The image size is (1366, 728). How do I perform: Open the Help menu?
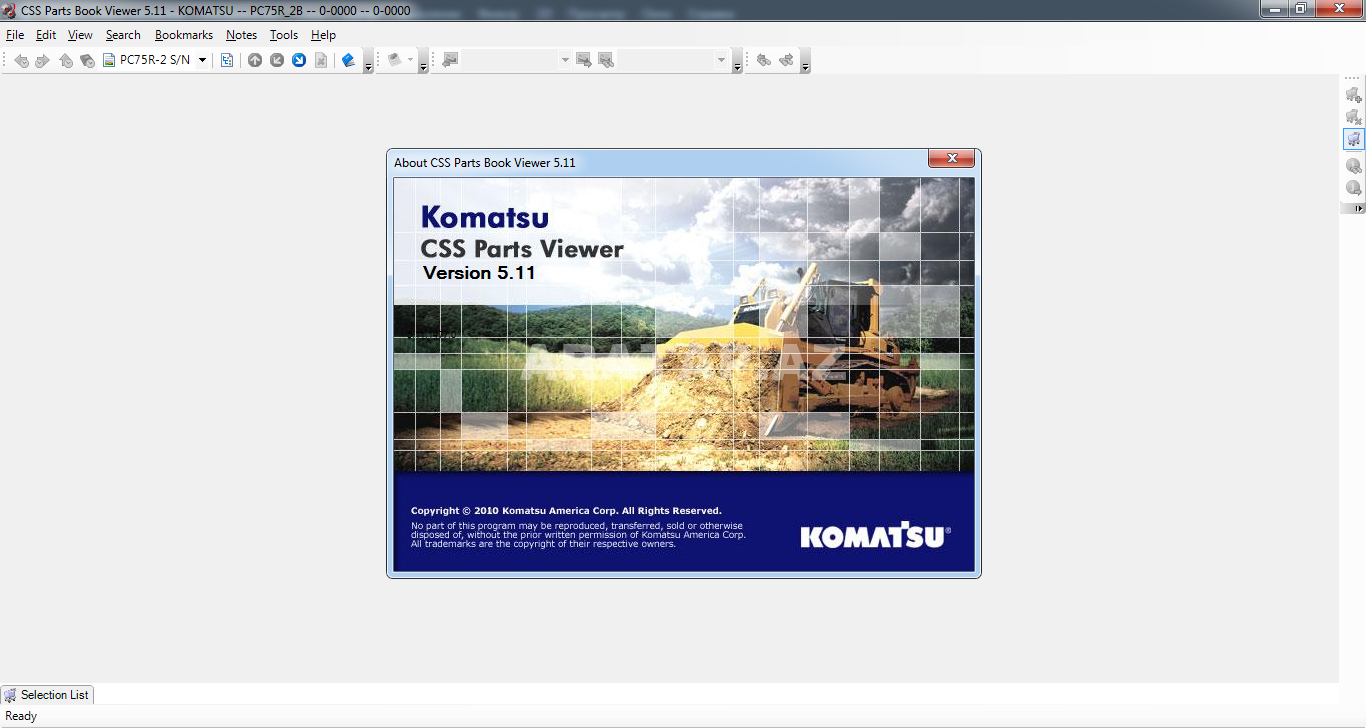[x=323, y=35]
